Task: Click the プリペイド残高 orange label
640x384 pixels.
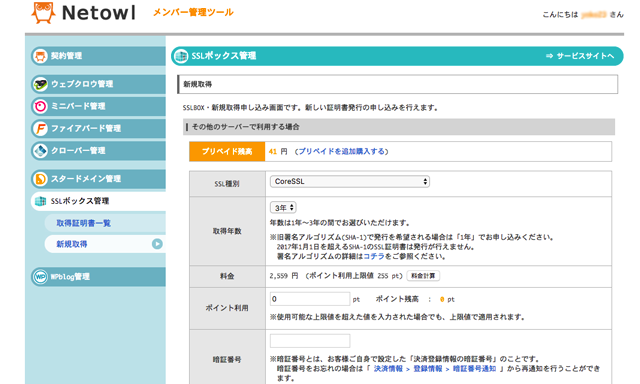Action: 227,151
